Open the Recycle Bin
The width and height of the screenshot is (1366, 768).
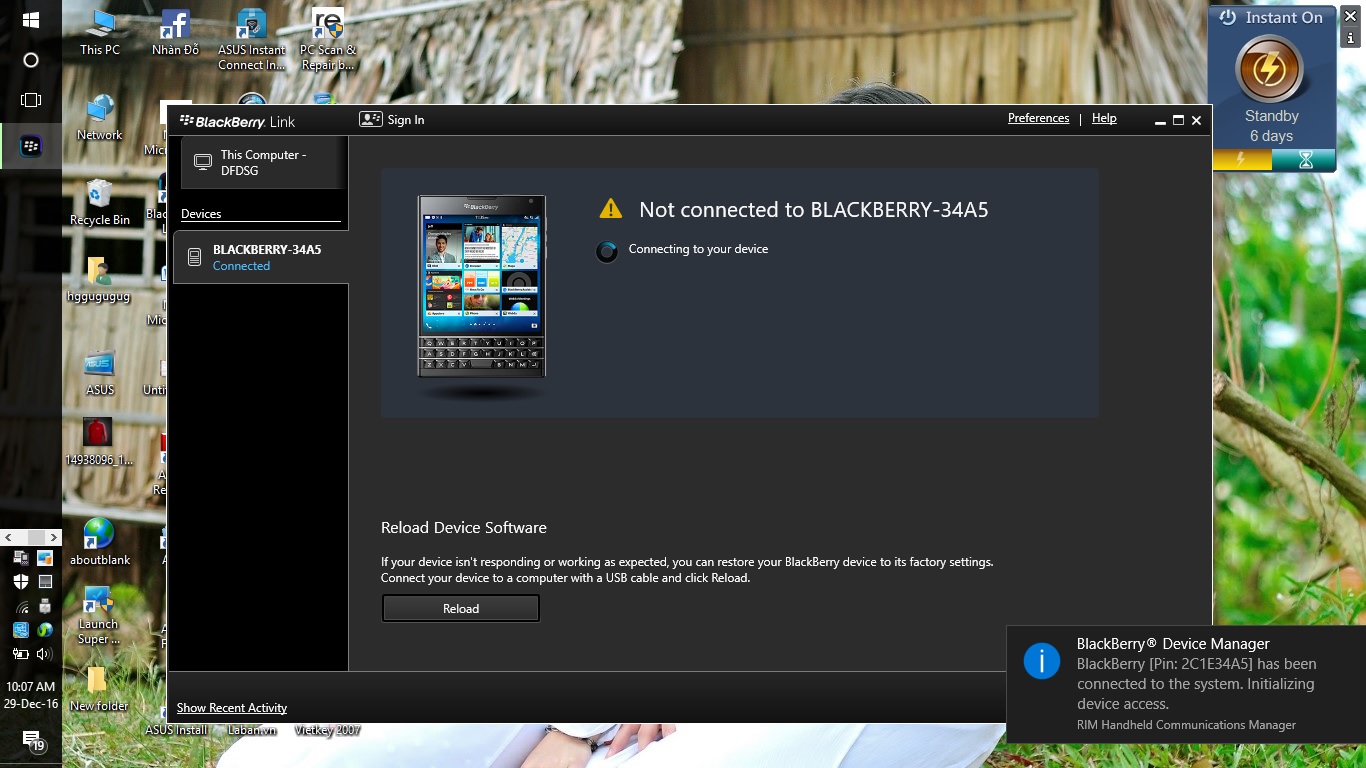click(x=99, y=203)
